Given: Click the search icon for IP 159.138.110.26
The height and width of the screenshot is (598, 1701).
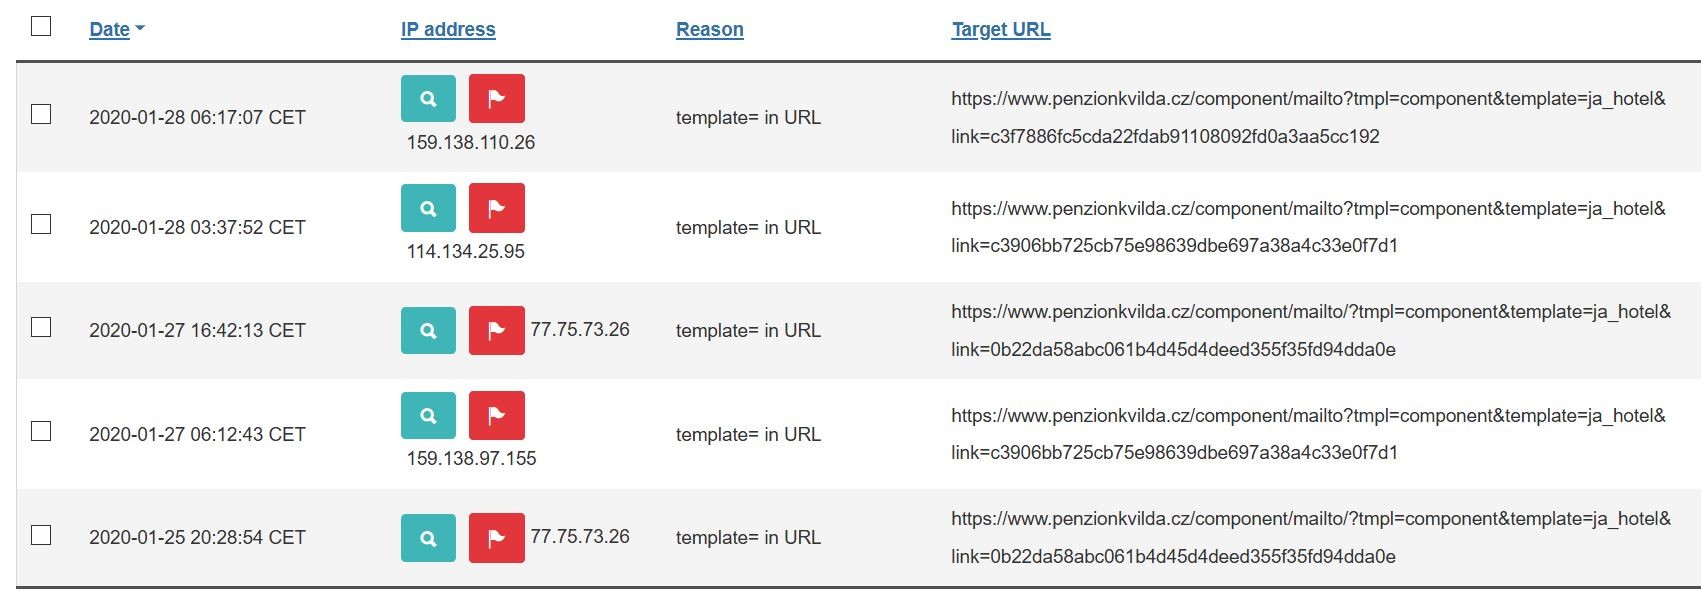Looking at the screenshot, I should coord(428,99).
